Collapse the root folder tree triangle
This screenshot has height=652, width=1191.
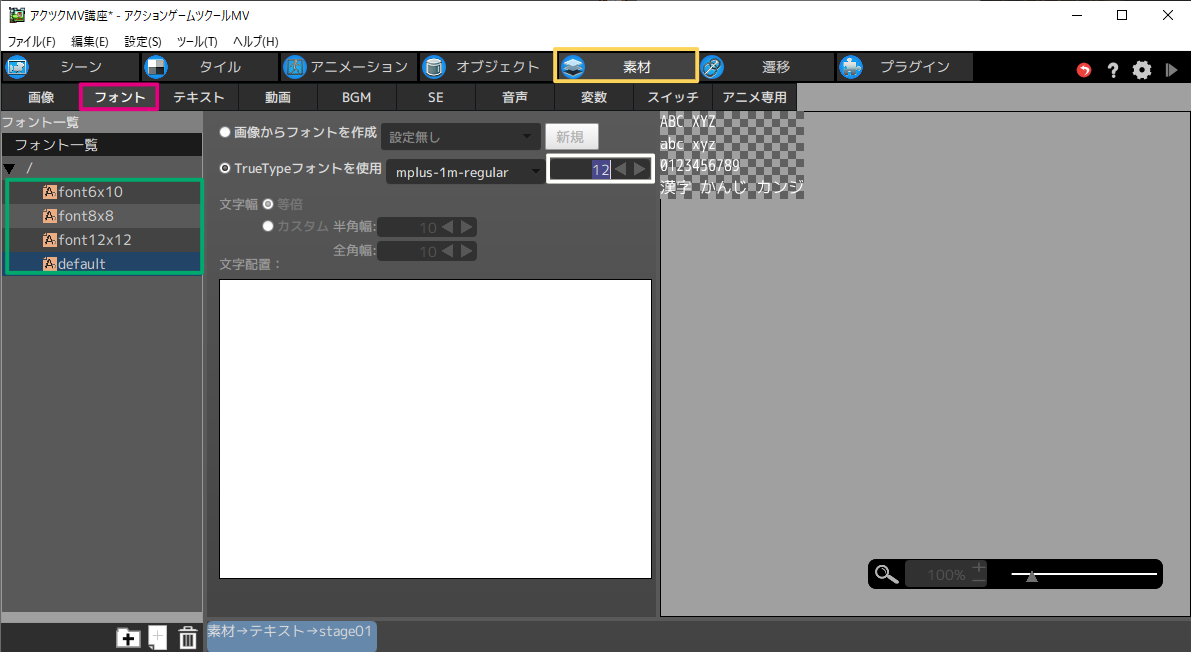click(10, 168)
